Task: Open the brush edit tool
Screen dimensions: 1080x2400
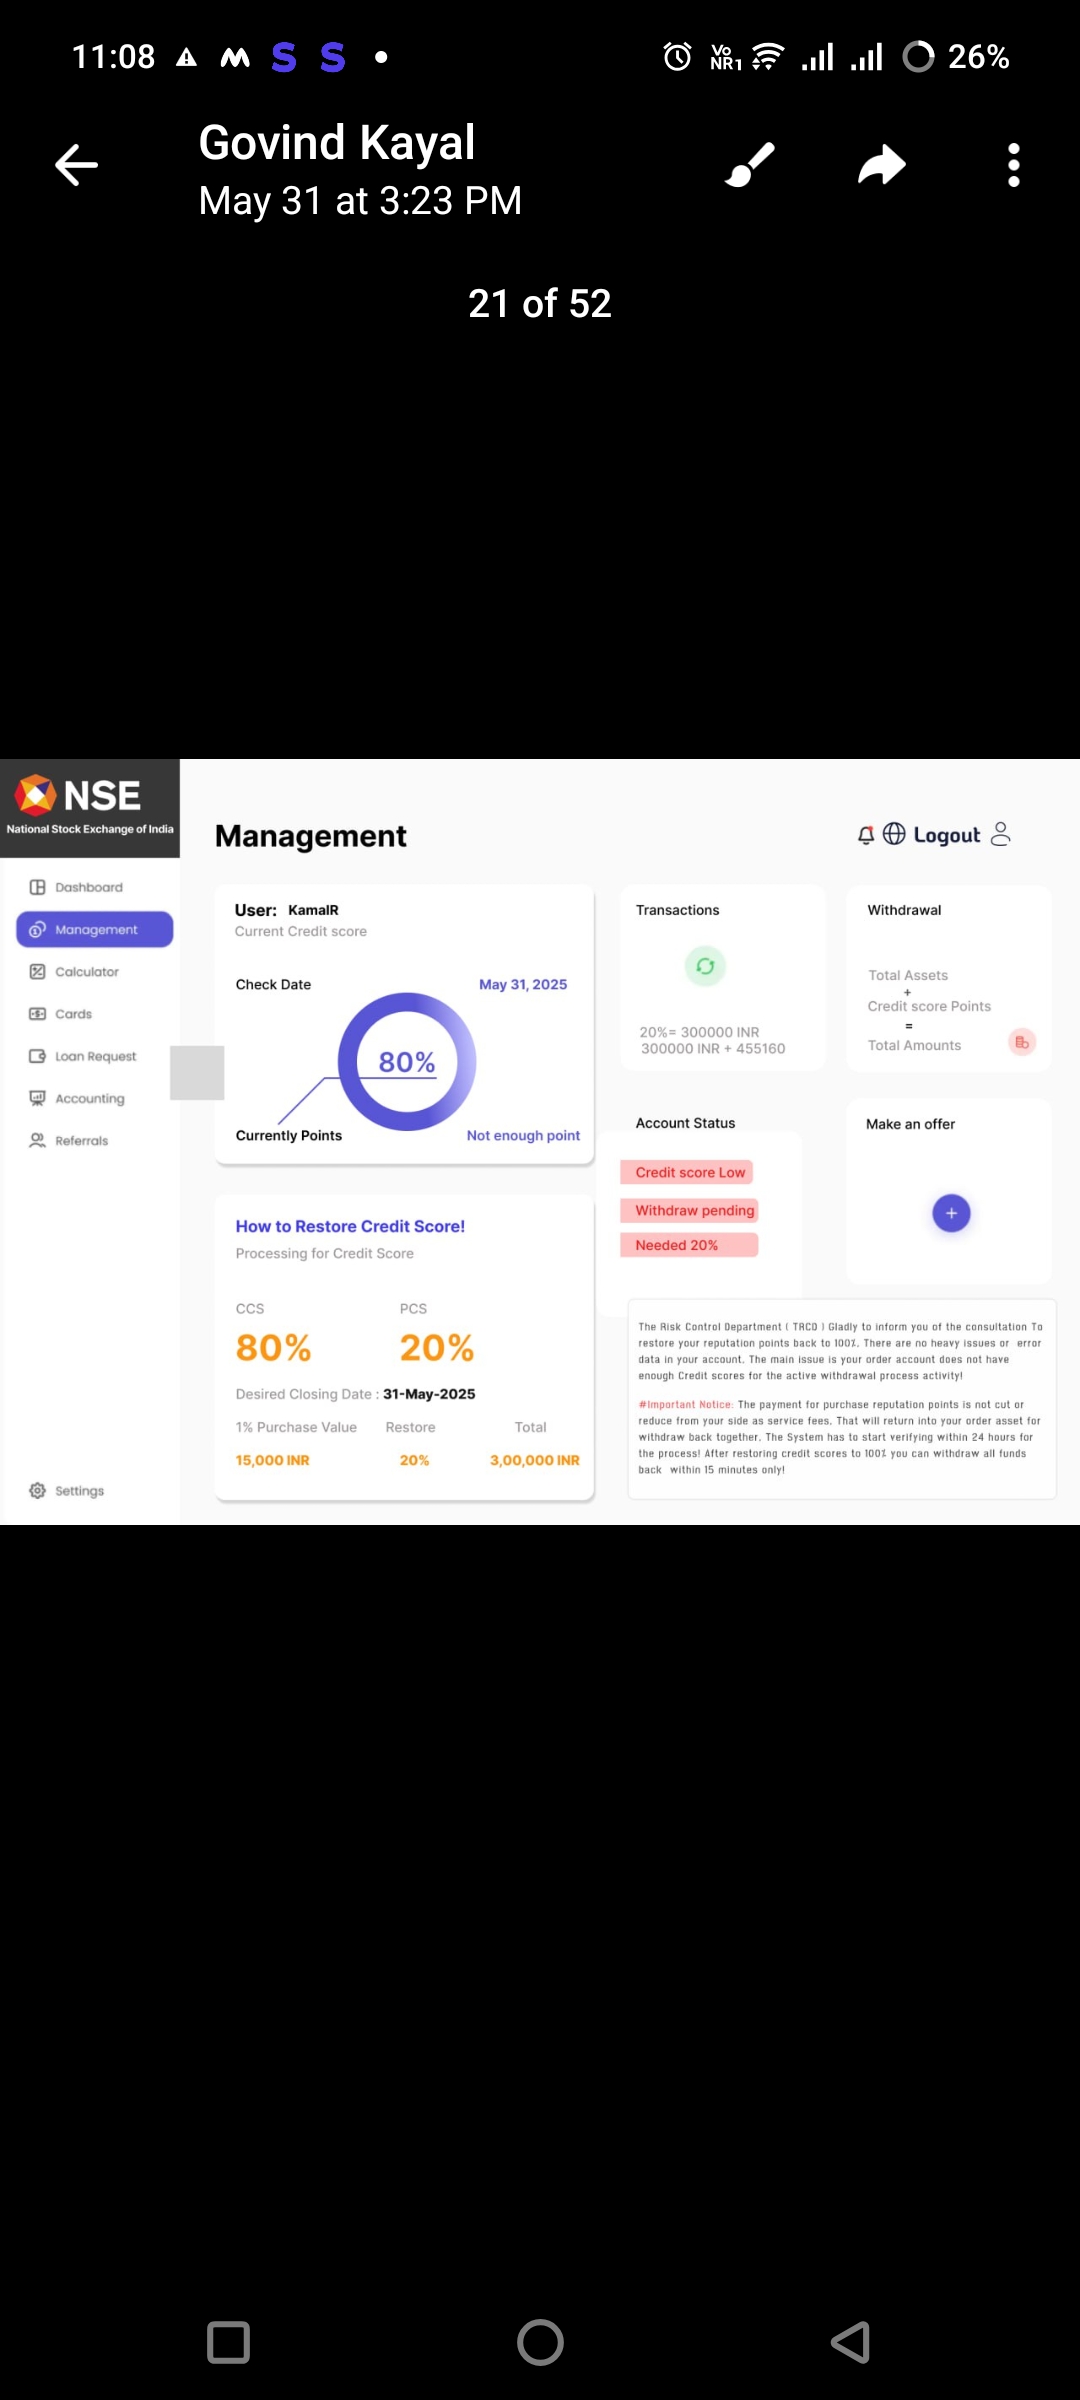Action: coord(750,165)
